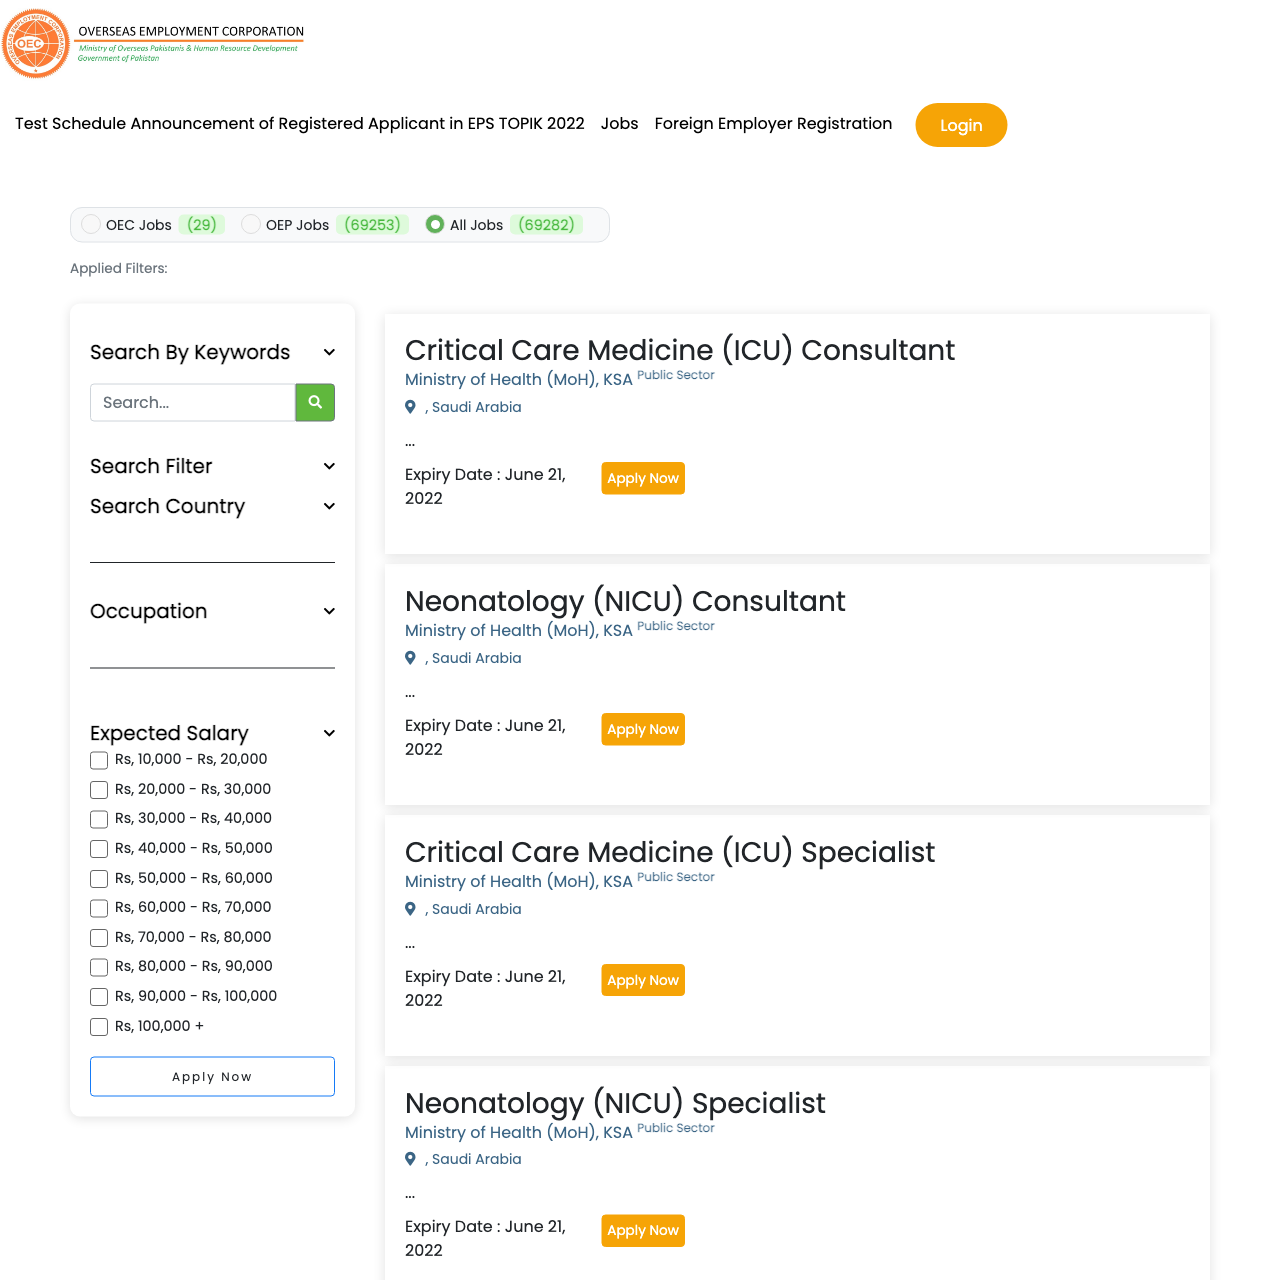This screenshot has height=1280, width=1280.
Task: Check the Rs, 30,000 - Rs, 40,000 salary box
Action: point(99,819)
